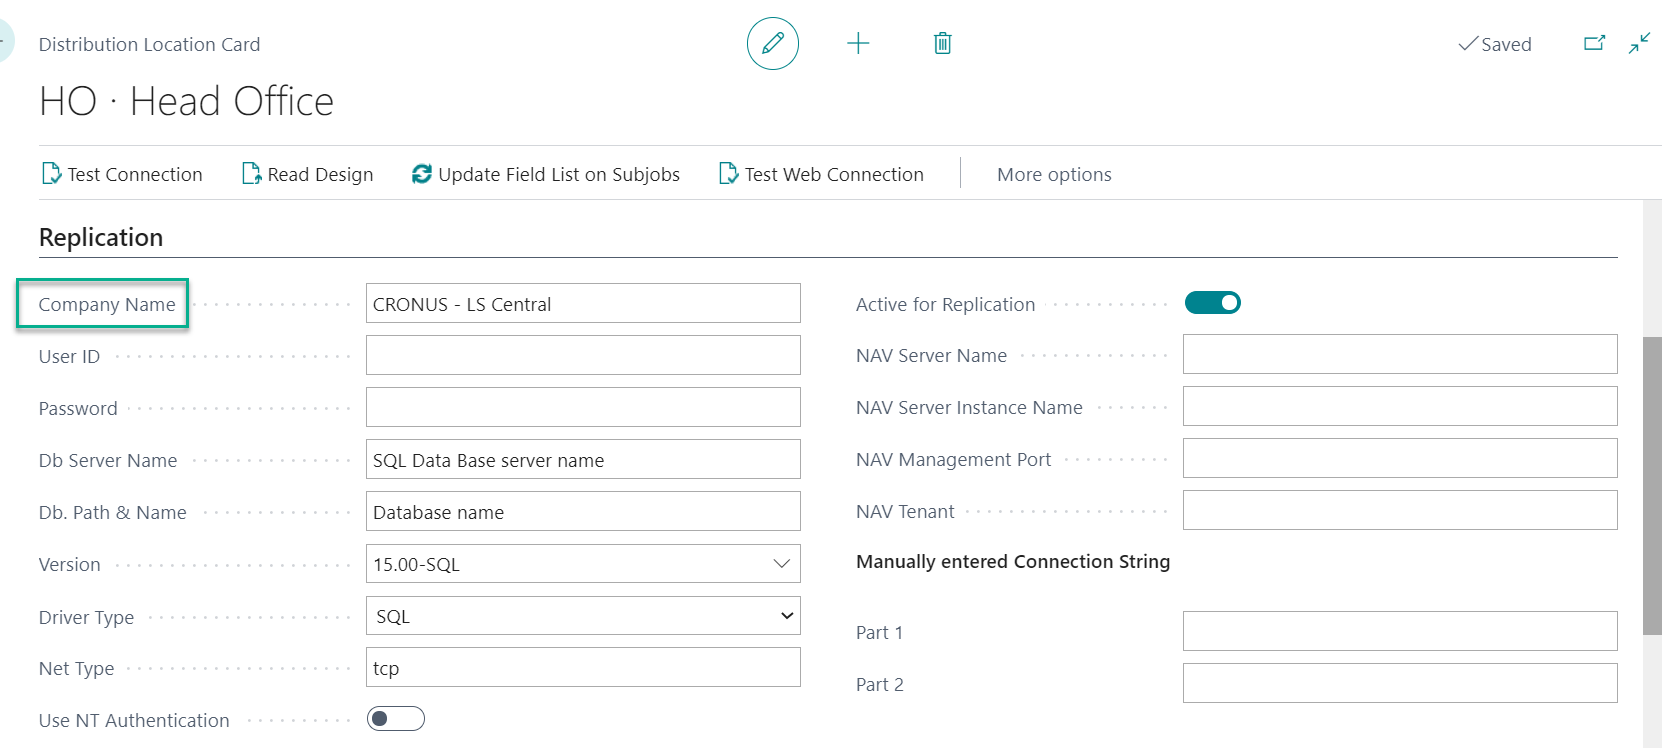Image resolution: width=1679 pixels, height=748 pixels.
Task: Click the Company Name field label
Action: click(107, 305)
